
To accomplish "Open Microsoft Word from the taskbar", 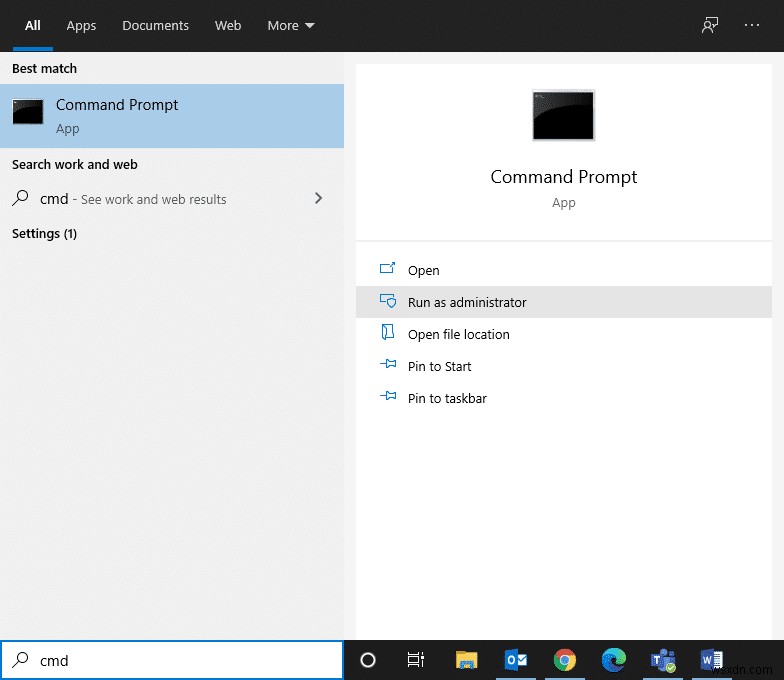I will pyautogui.click(x=711, y=660).
